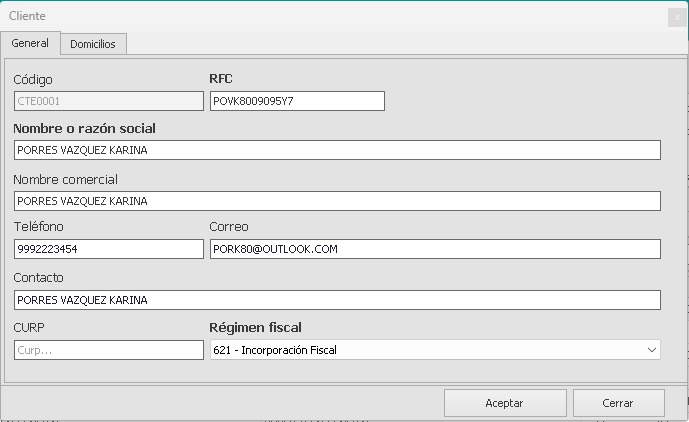Click the 'Código' label text
Screen dimensions: 689x422
pyautogui.click(x=33, y=79)
